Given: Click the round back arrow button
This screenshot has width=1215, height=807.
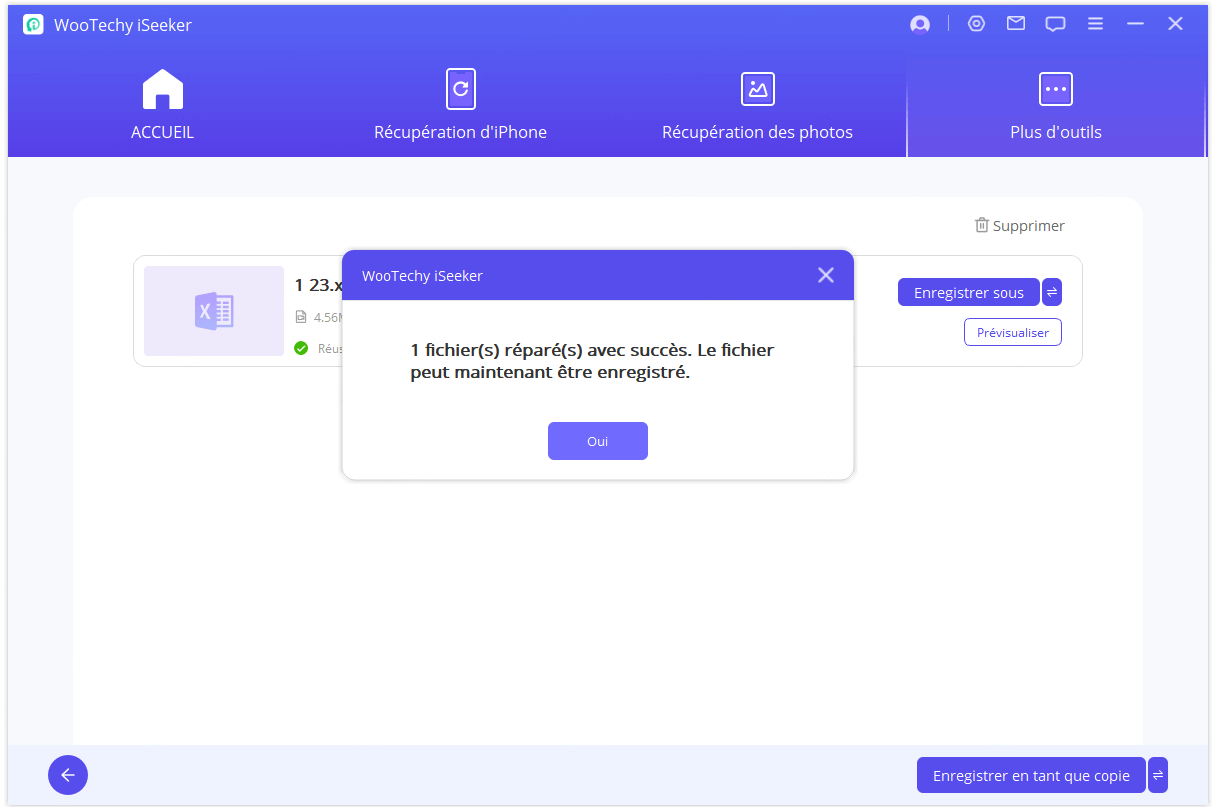Looking at the screenshot, I should point(68,775).
